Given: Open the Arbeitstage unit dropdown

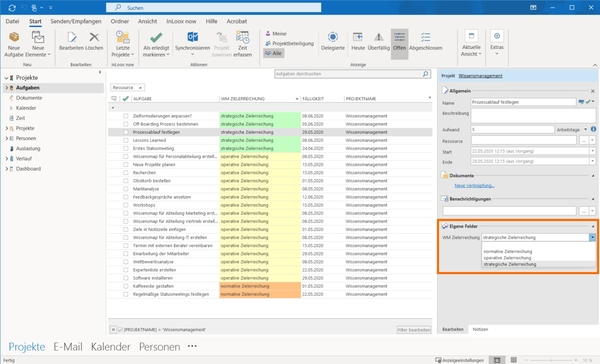Looking at the screenshot, I should click(x=585, y=130).
